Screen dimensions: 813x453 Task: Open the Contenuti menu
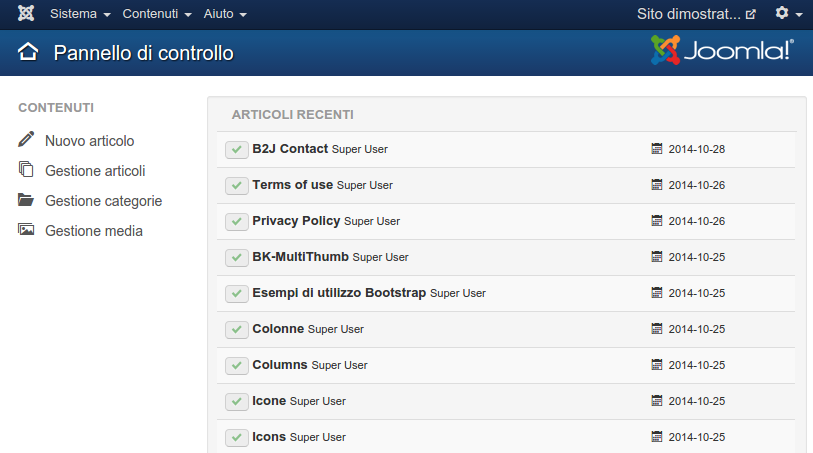click(157, 14)
